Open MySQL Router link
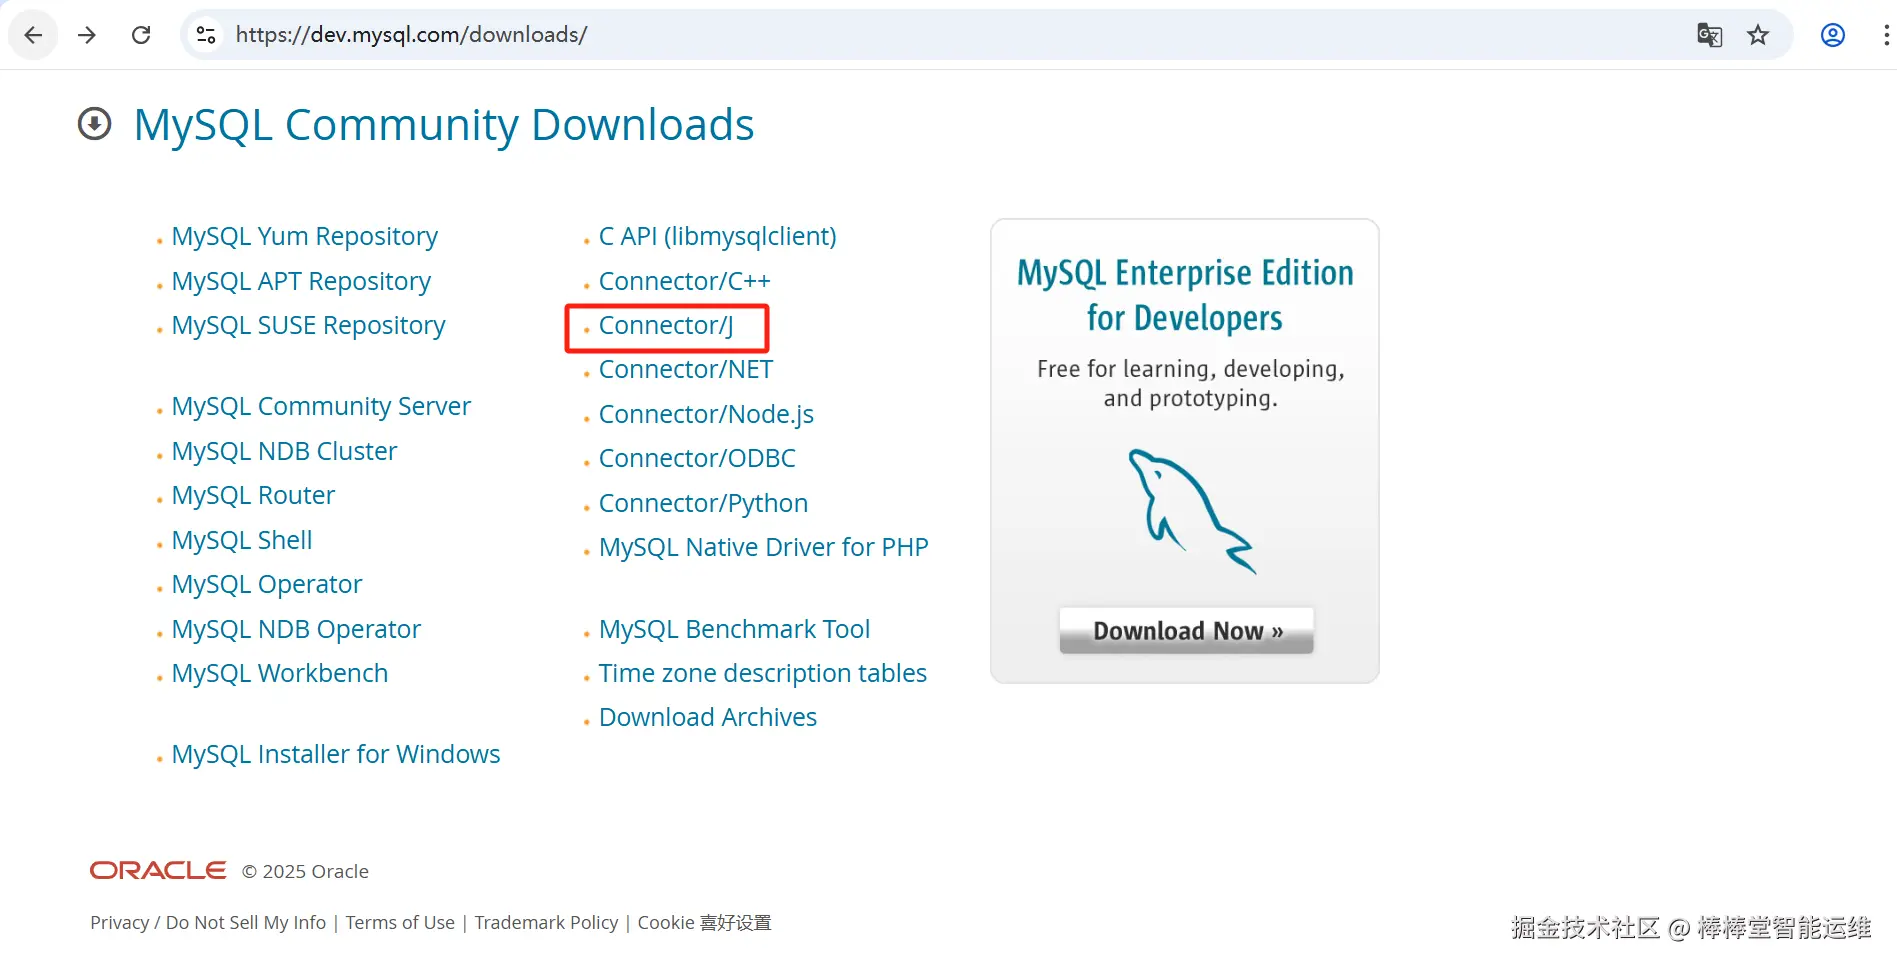Viewport: 1897px width, 967px height. (253, 495)
